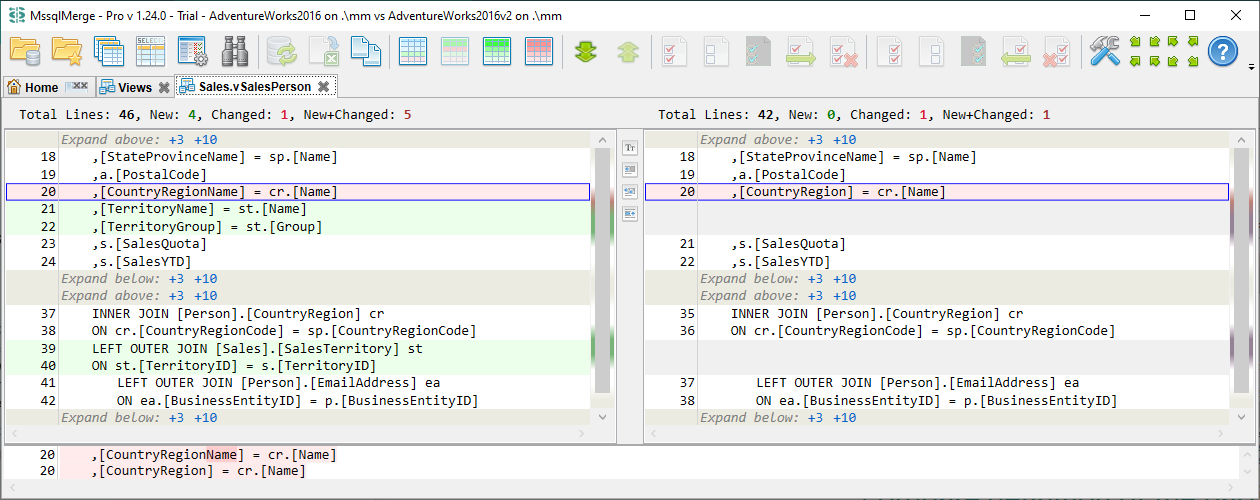
Task: Select right line 36 ON cr.[CountryRegionCode]
Action: click(937, 331)
